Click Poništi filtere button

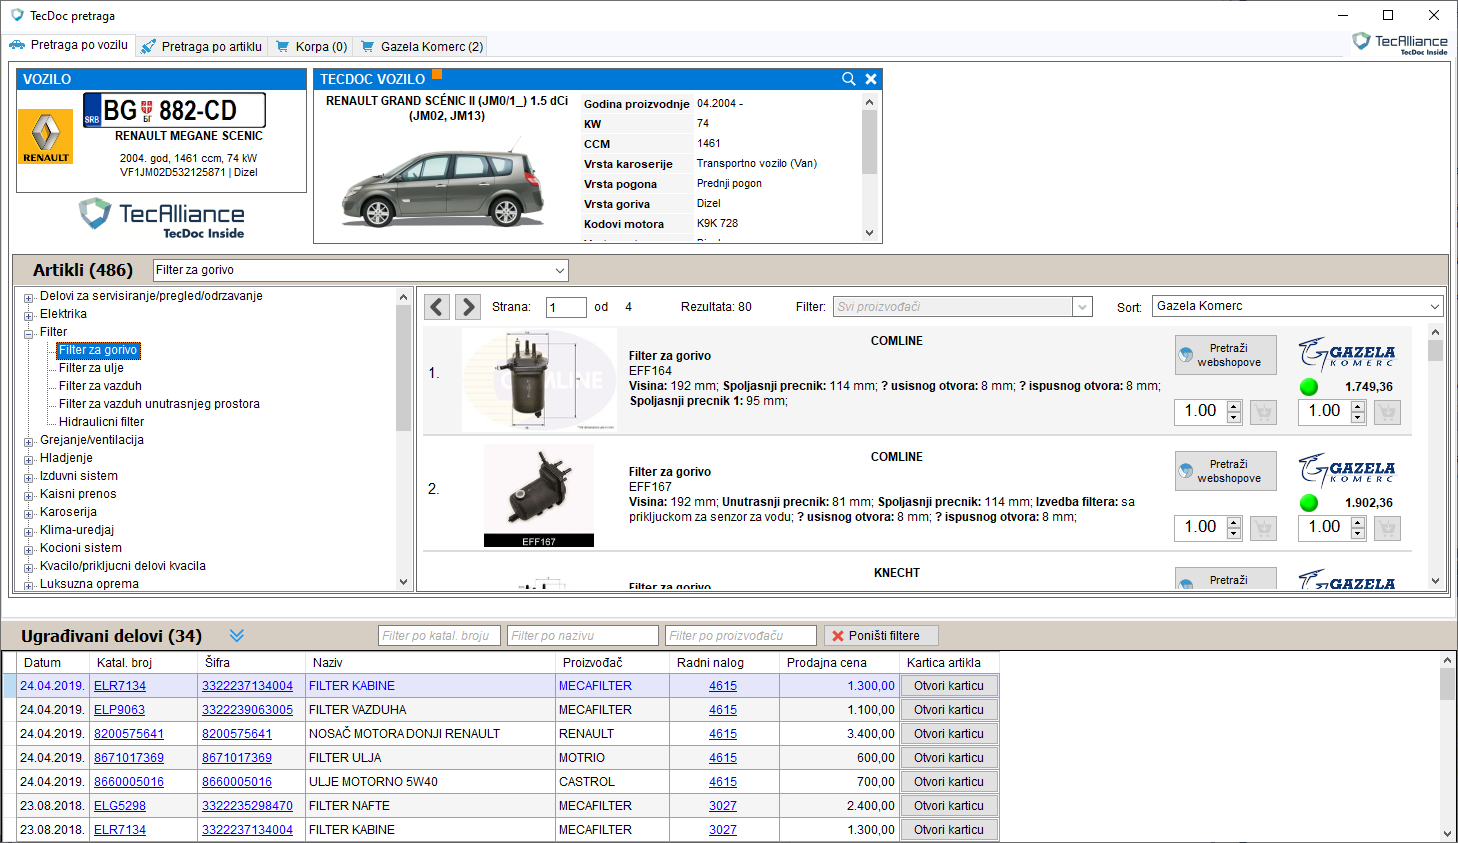pos(881,636)
